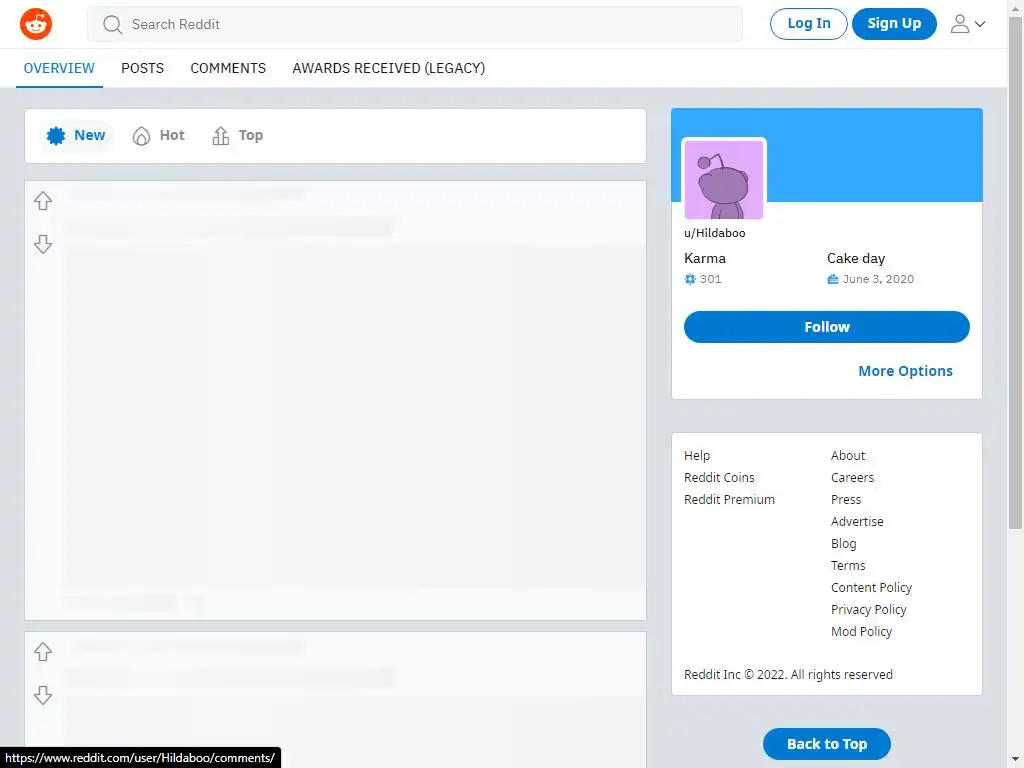Open the Advertise link
This screenshot has width=1024, height=768.
tap(857, 522)
